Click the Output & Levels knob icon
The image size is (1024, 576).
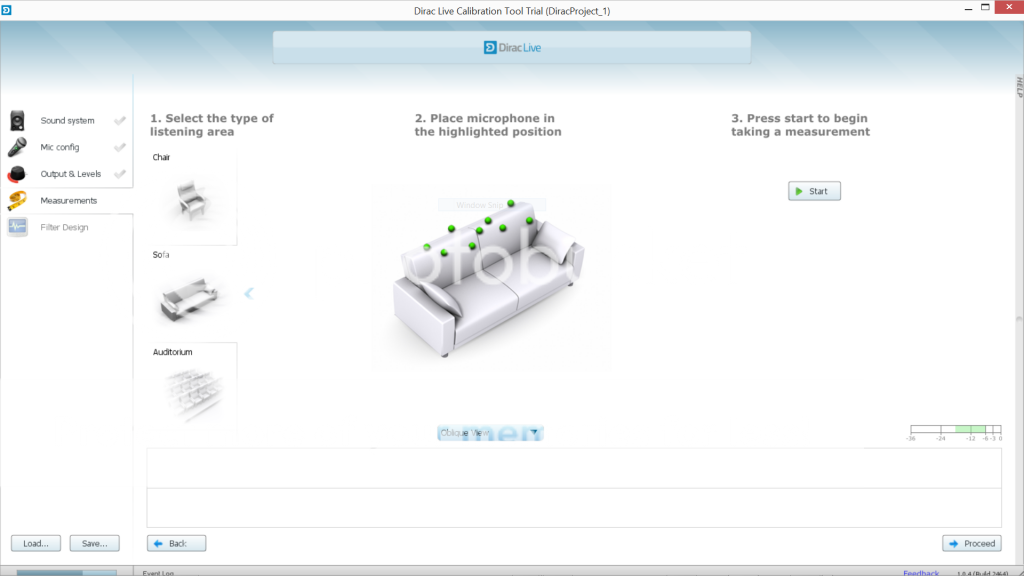click(x=17, y=174)
